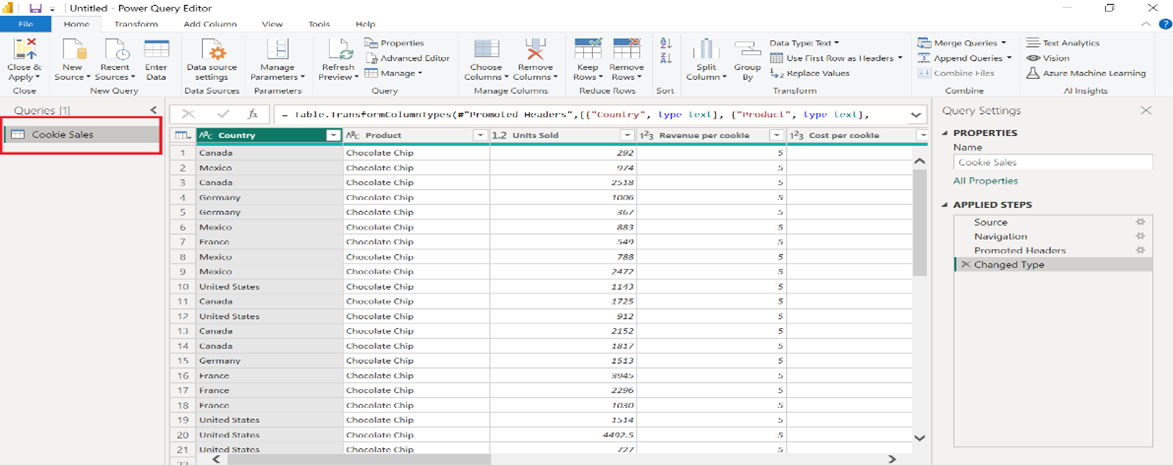1173x466 pixels.
Task: Switch to the Tools tab
Action: [319, 24]
